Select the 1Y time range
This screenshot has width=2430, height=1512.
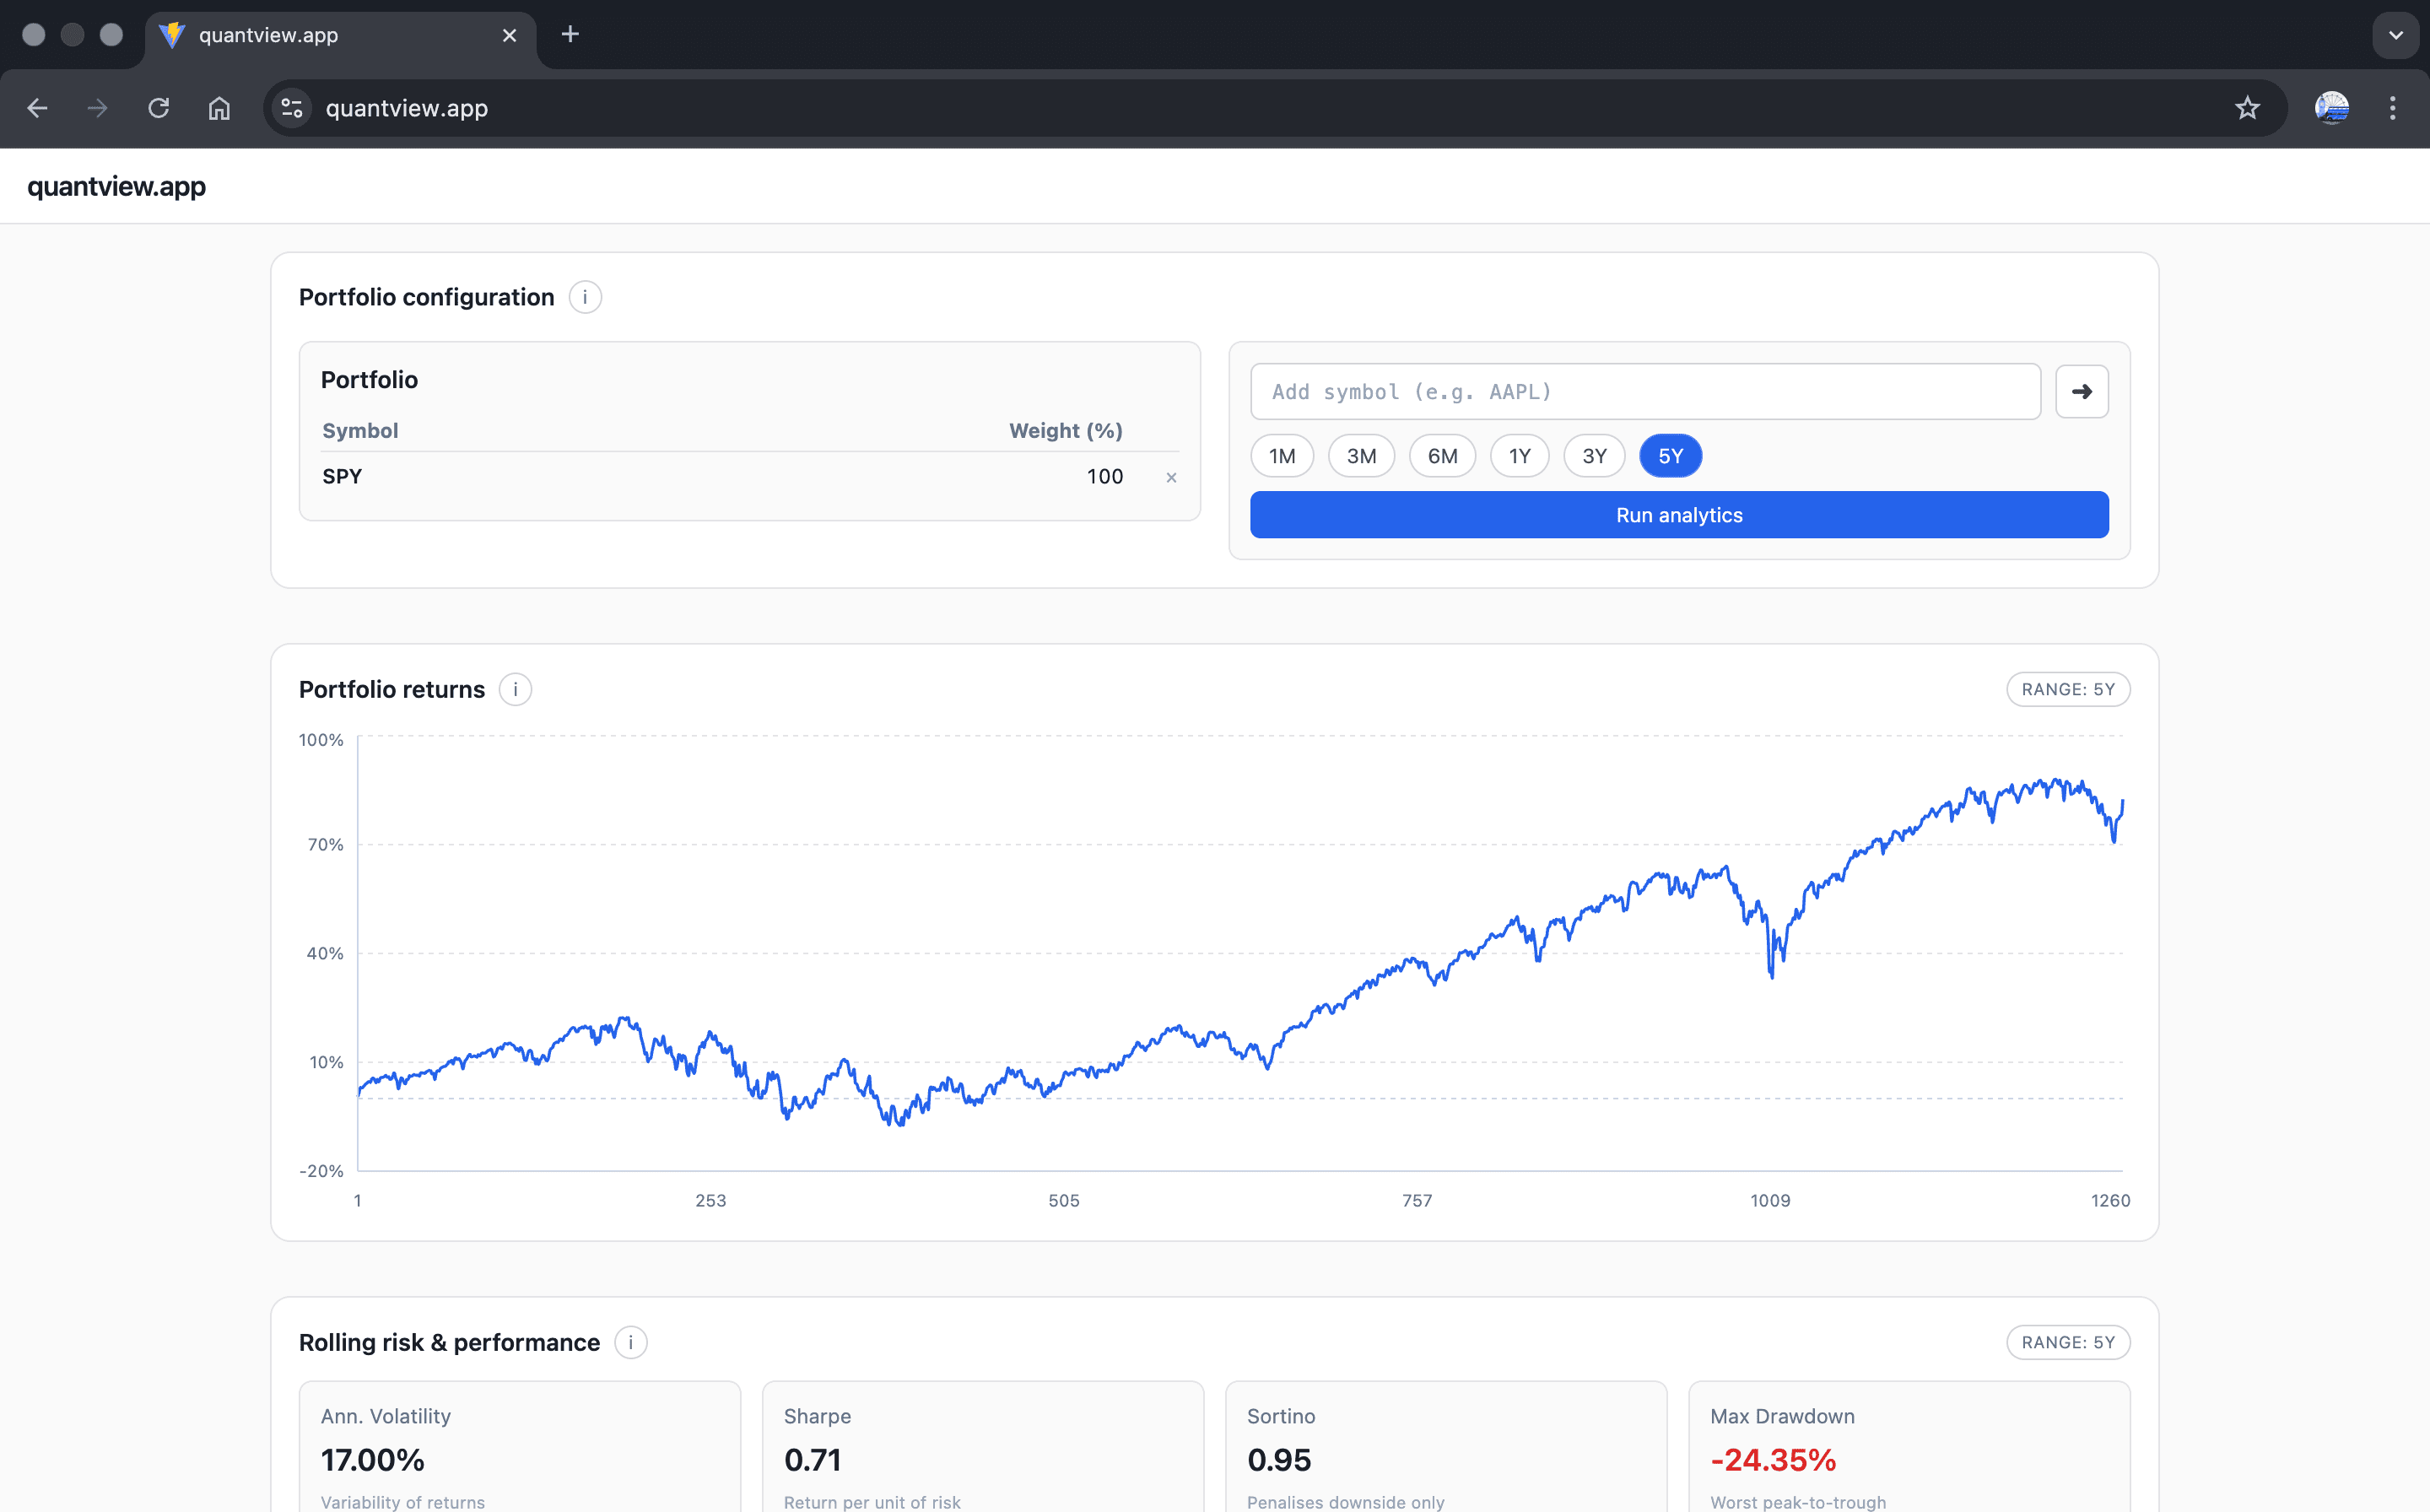1519,456
